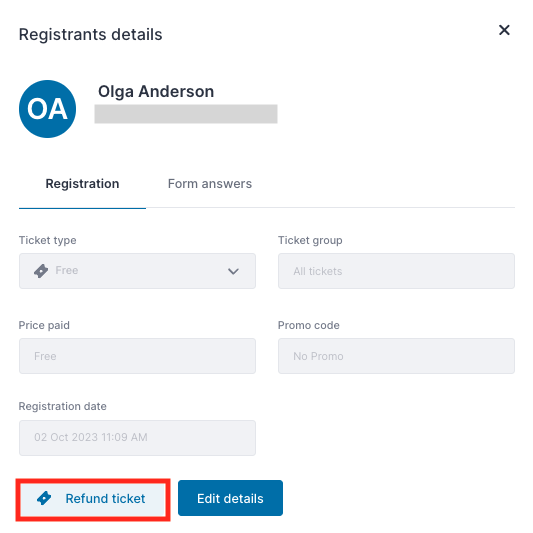Click the ticket icon on Refund ticket button
533x533 pixels.
(x=44, y=498)
